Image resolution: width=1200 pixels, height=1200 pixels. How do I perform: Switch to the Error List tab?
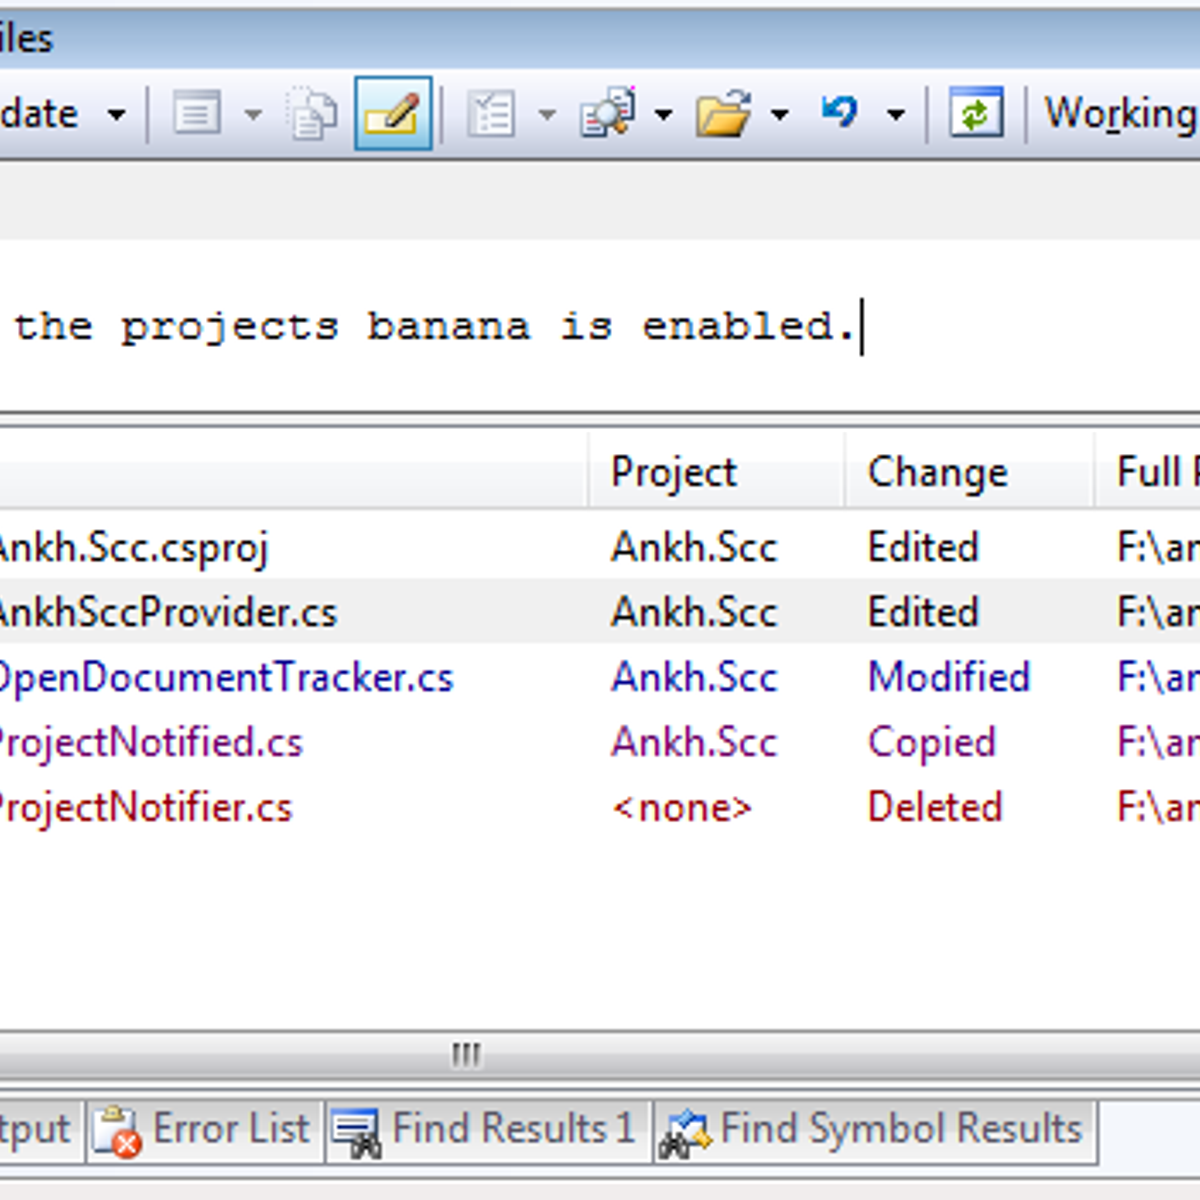[x=204, y=1130]
